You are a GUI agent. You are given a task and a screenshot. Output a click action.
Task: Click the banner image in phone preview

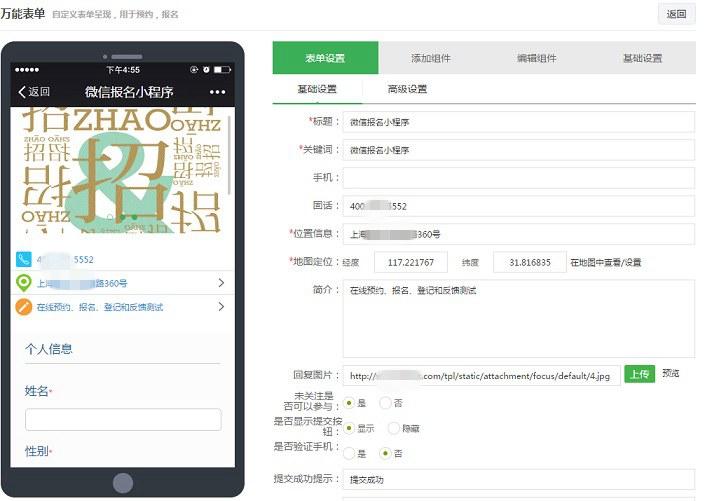point(120,170)
